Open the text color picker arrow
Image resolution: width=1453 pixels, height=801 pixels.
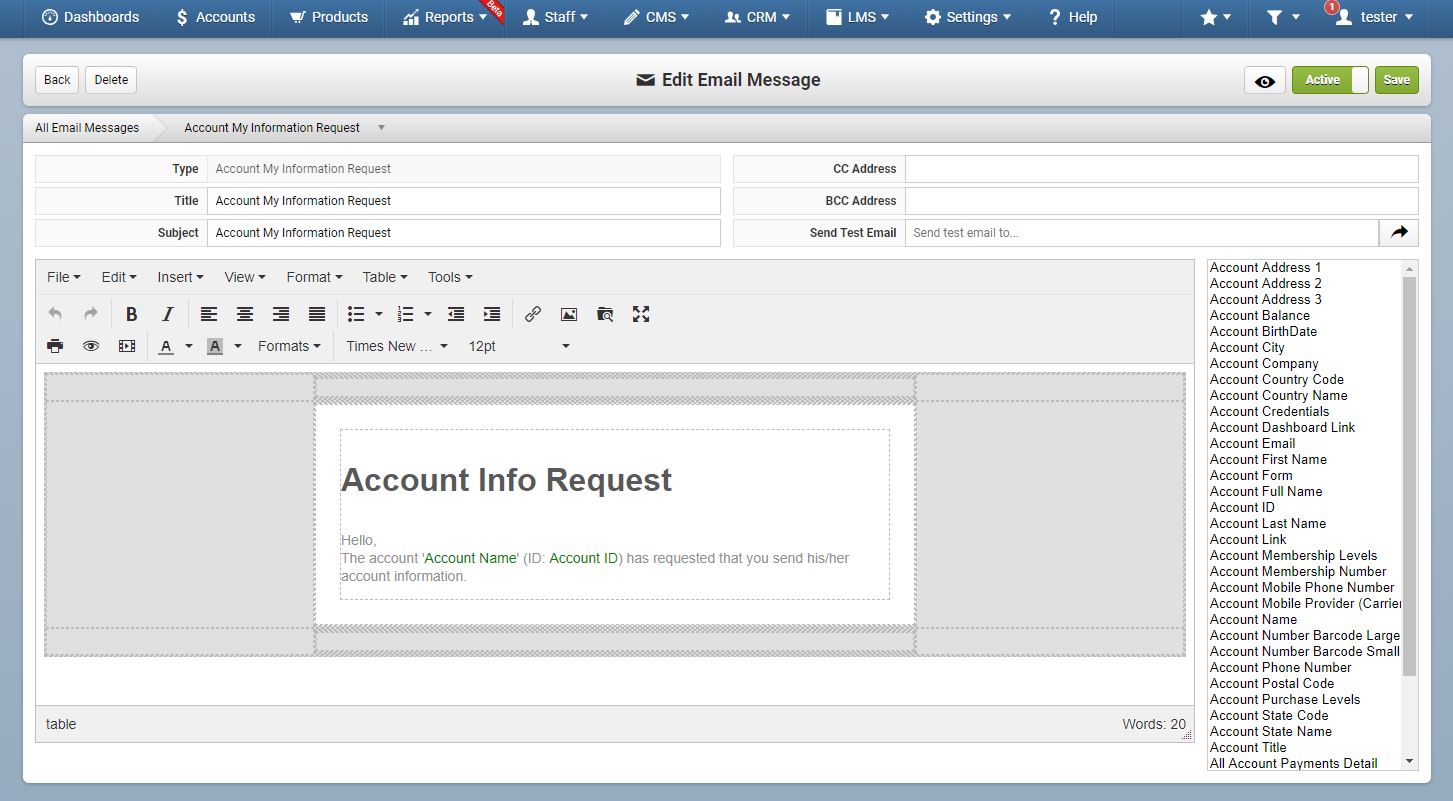(189, 346)
